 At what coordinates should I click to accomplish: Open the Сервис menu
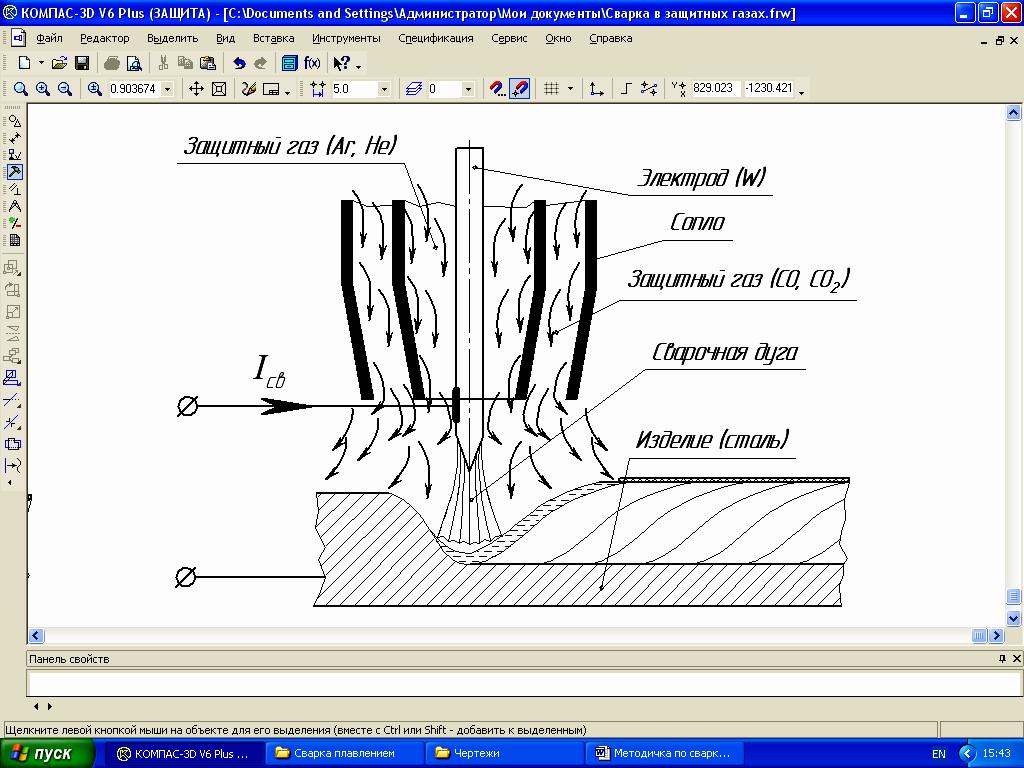pyautogui.click(x=509, y=39)
